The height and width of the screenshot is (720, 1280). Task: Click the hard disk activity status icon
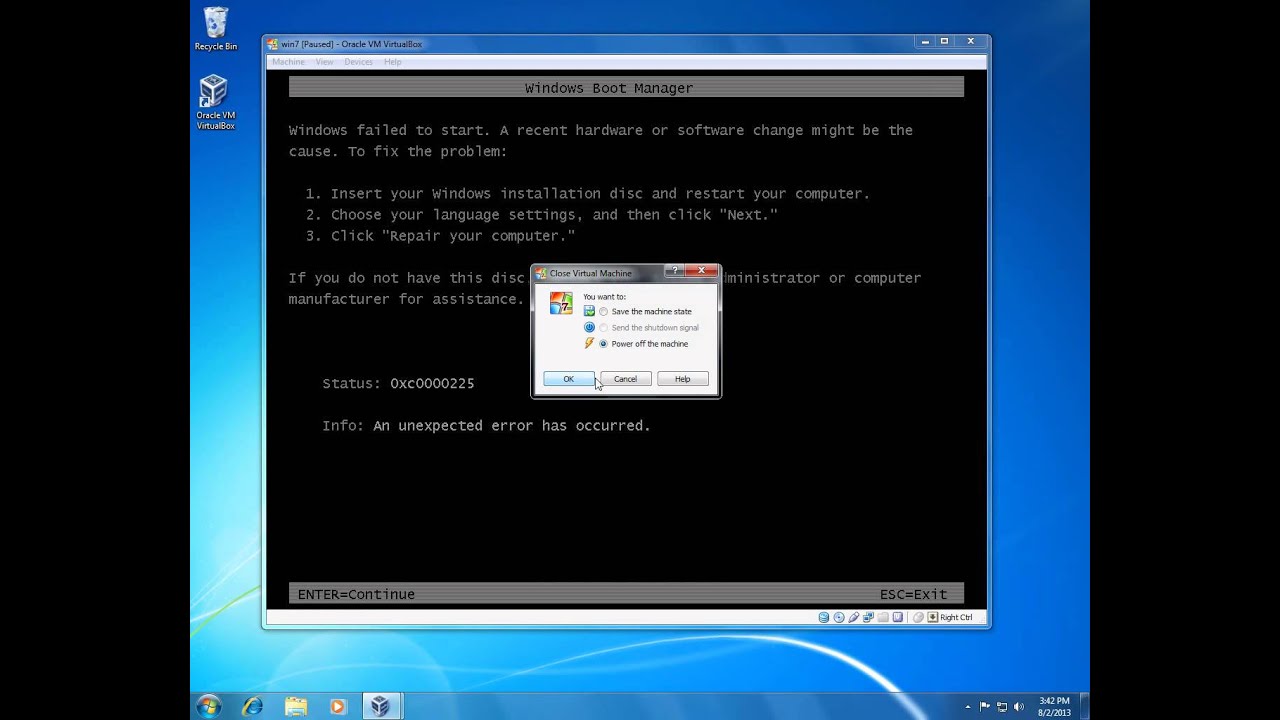824,617
